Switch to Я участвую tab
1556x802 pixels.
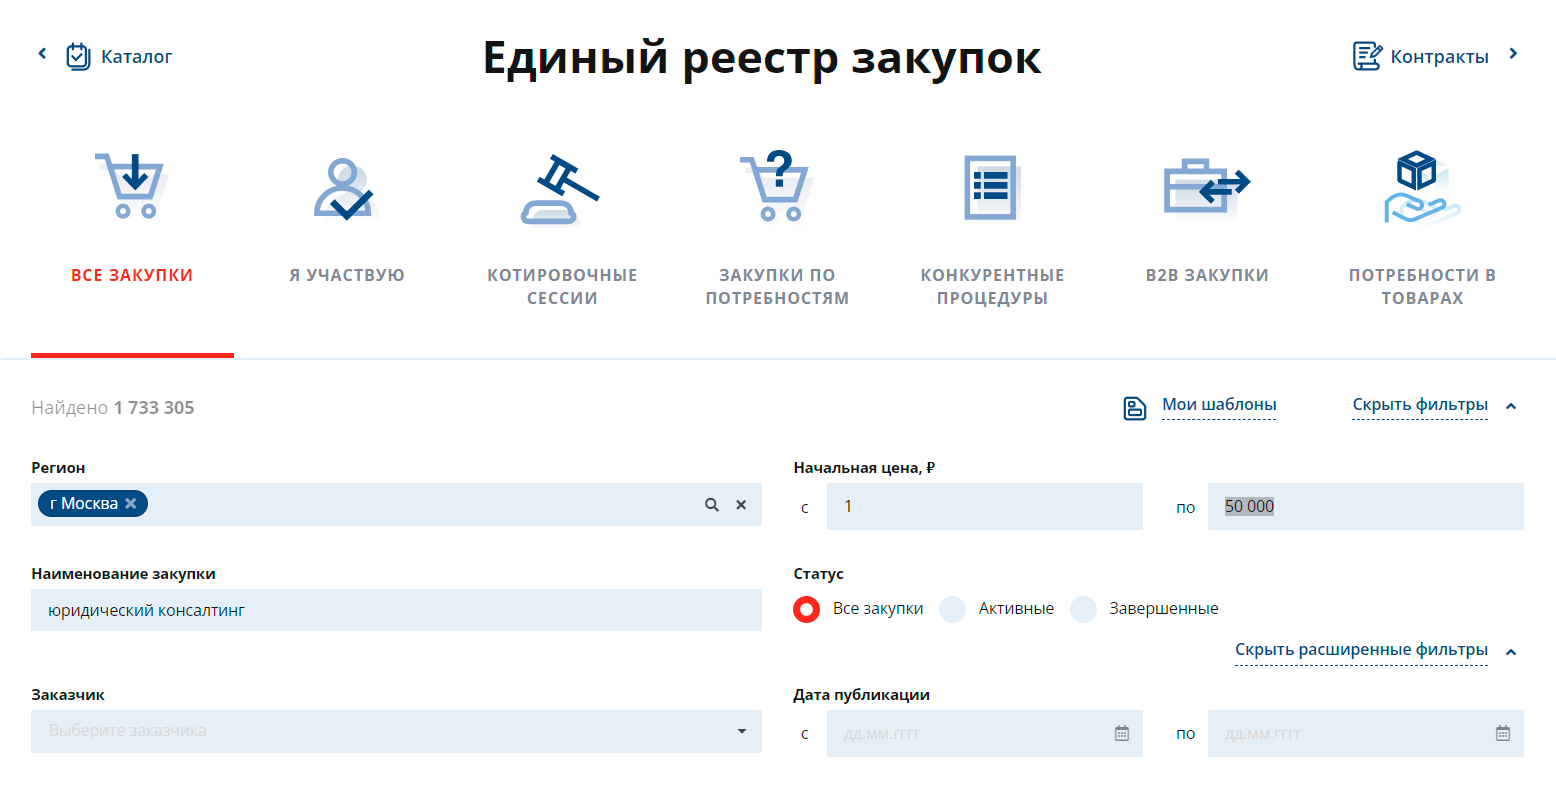[347, 275]
